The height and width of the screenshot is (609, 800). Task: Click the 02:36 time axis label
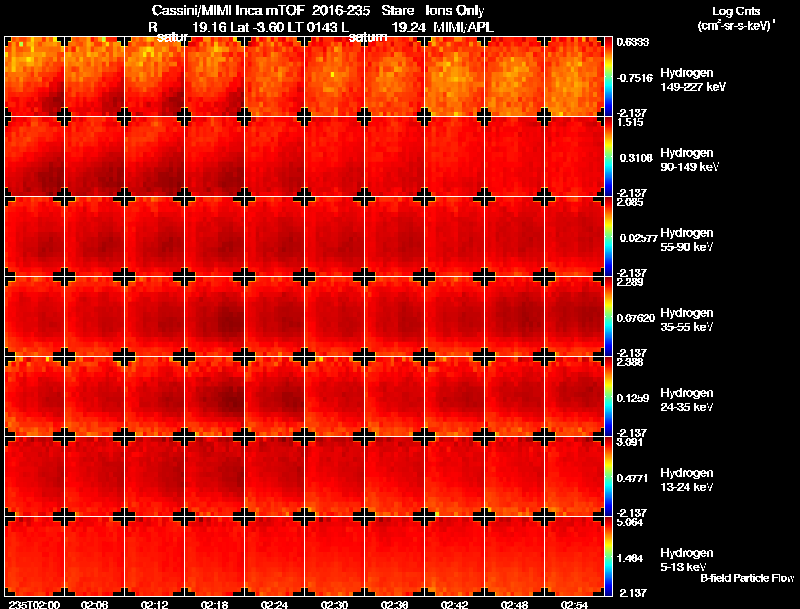394,604
